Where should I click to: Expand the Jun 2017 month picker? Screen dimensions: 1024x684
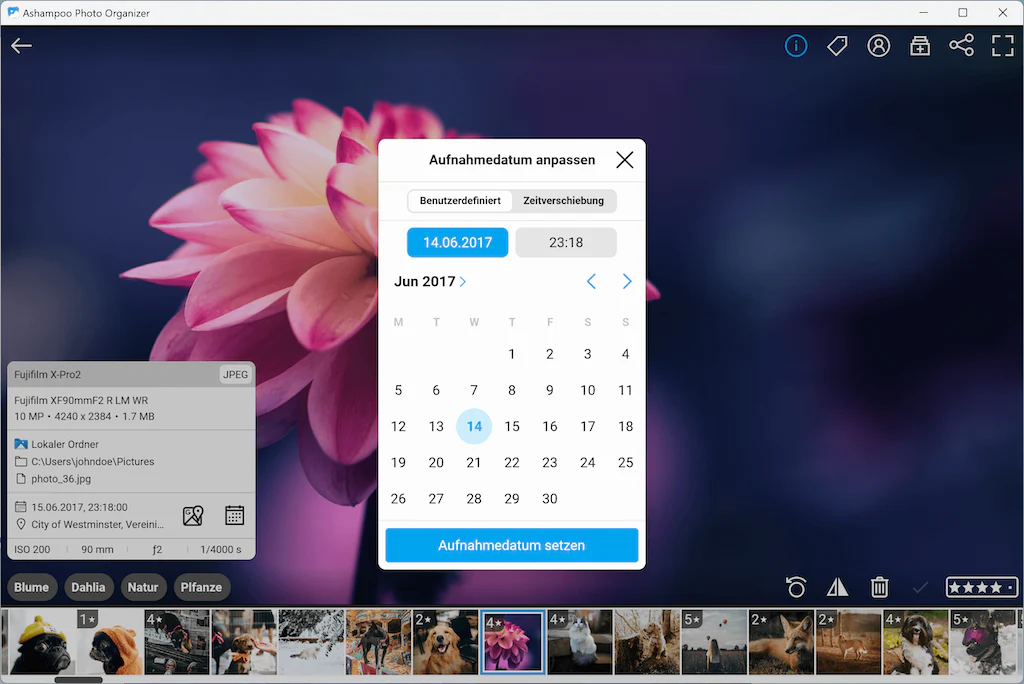click(430, 282)
